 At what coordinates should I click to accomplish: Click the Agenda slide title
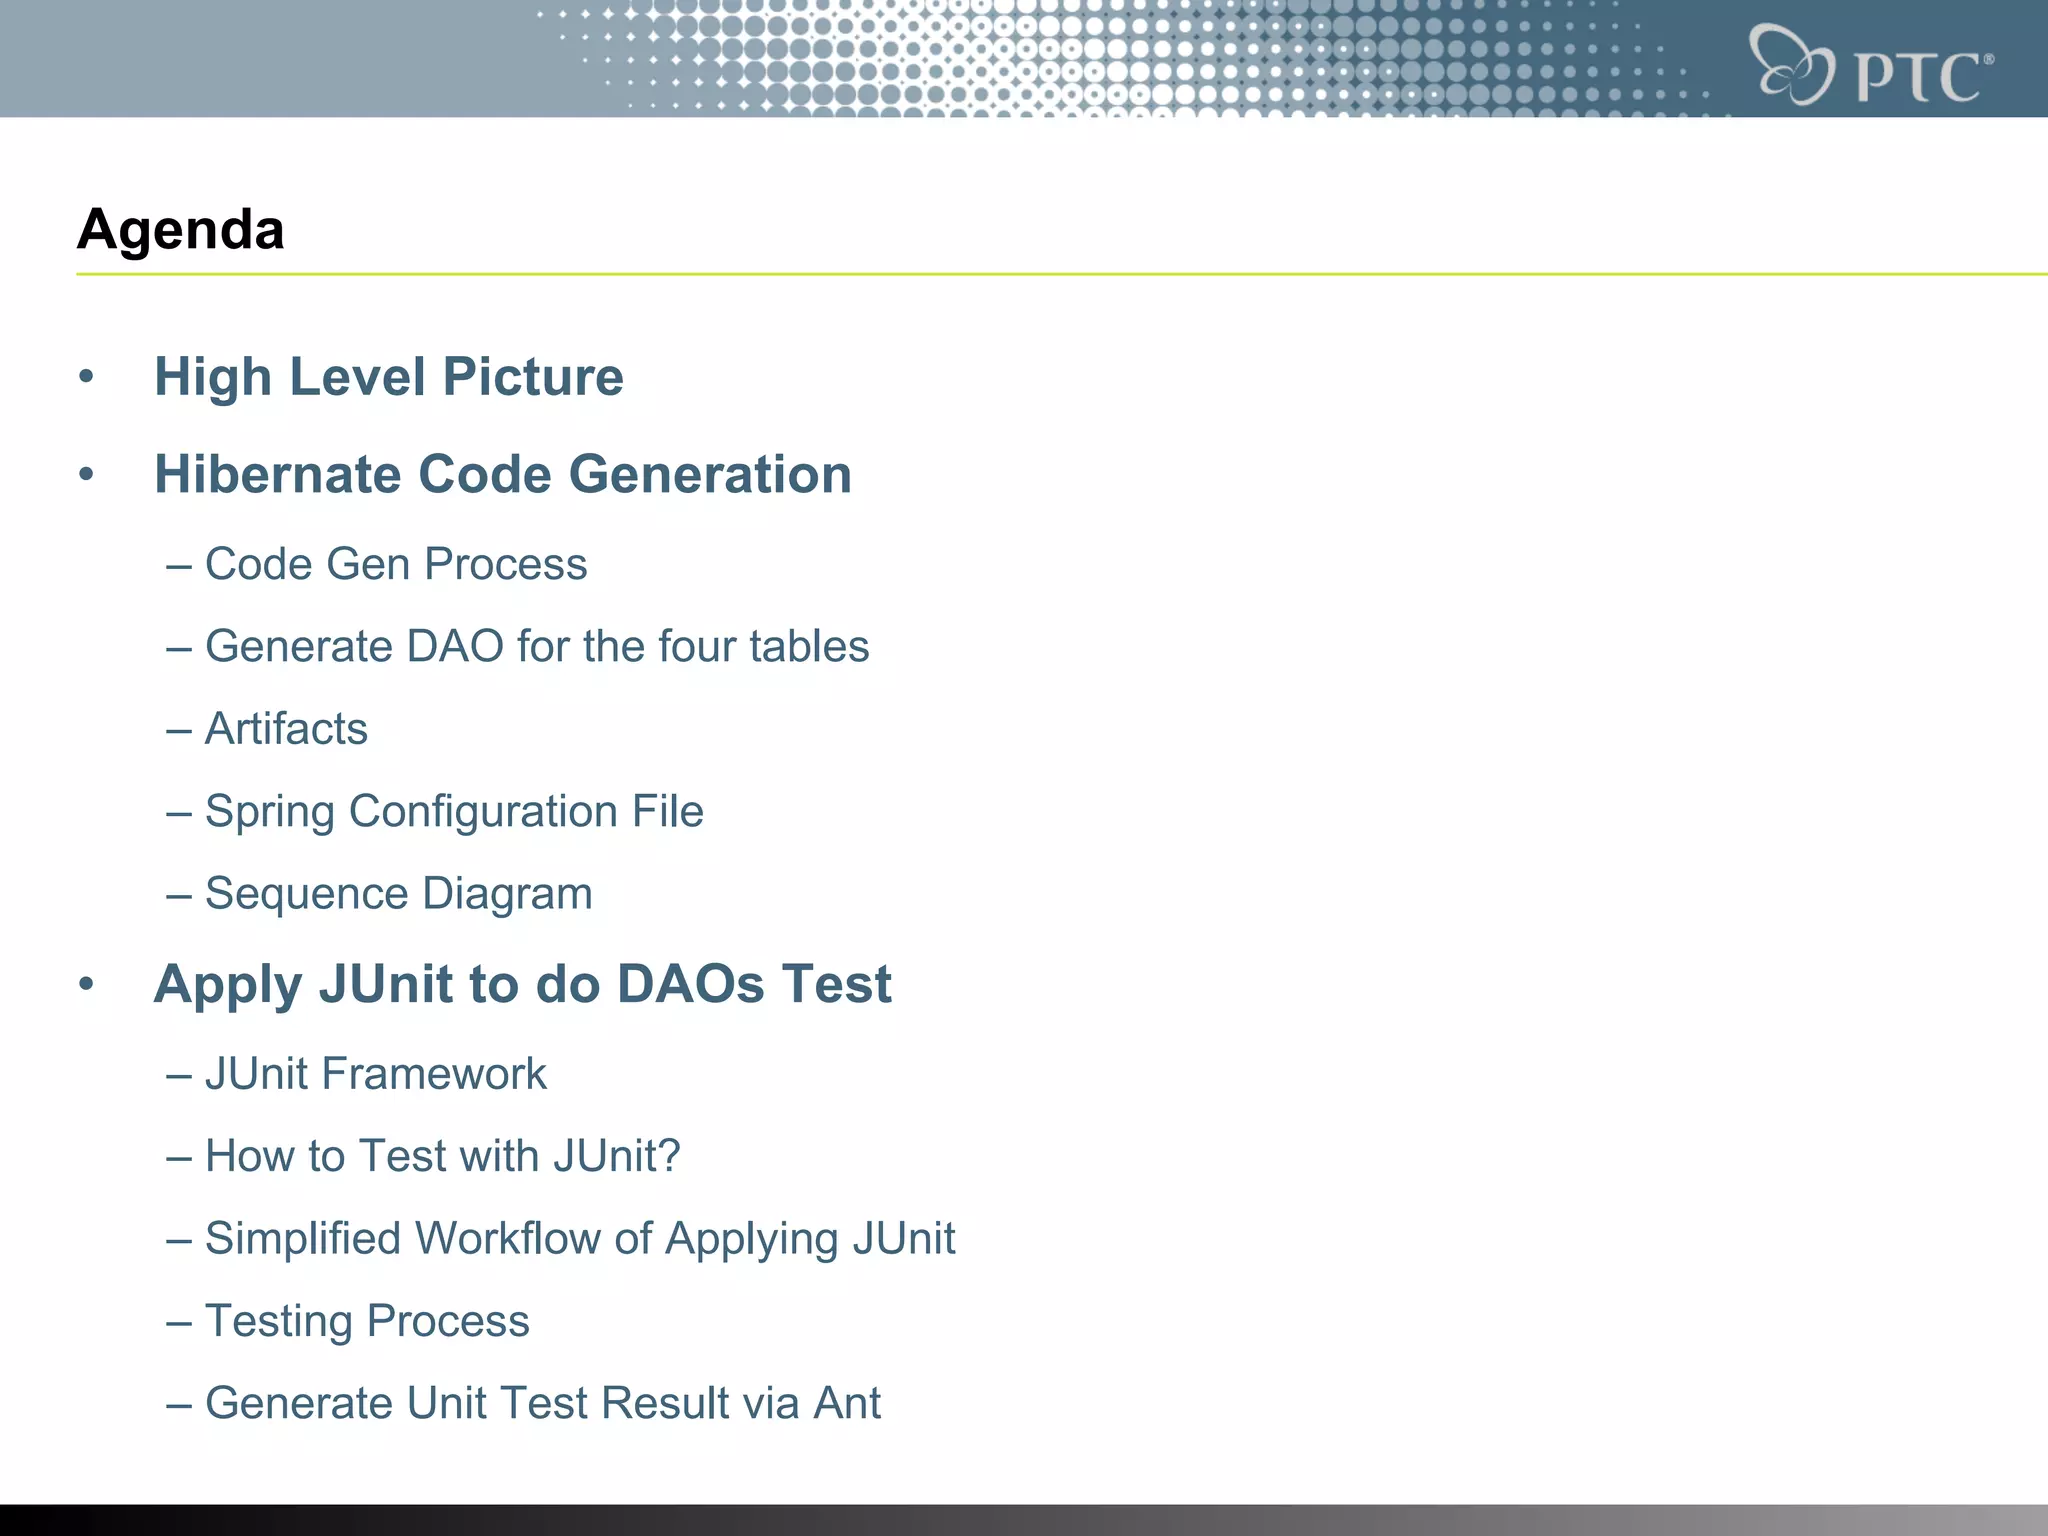click(x=181, y=230)
